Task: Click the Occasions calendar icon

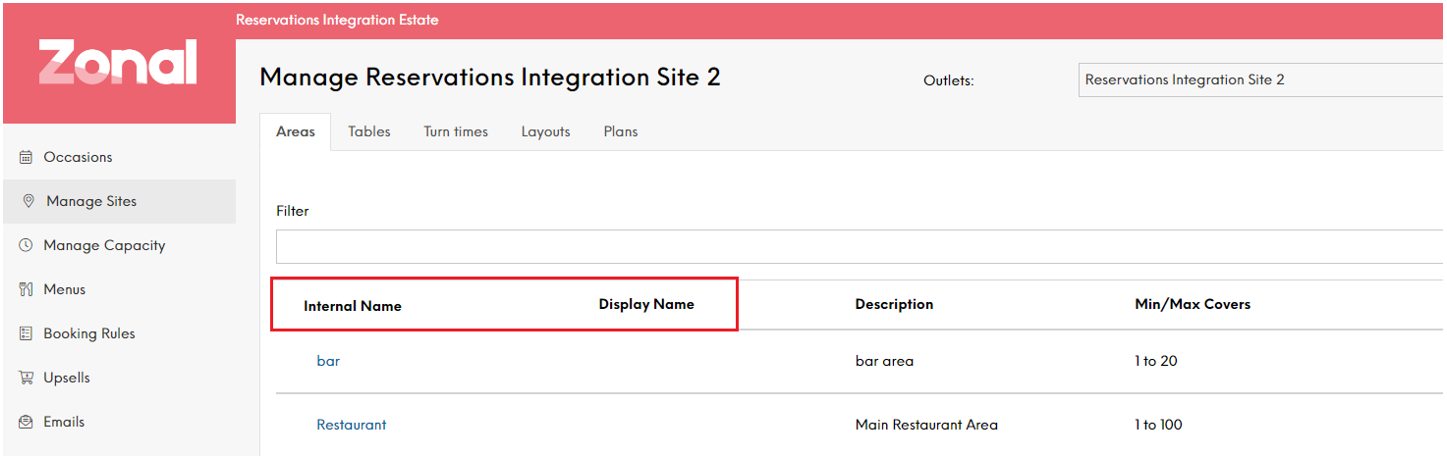Action: (26, 157)
